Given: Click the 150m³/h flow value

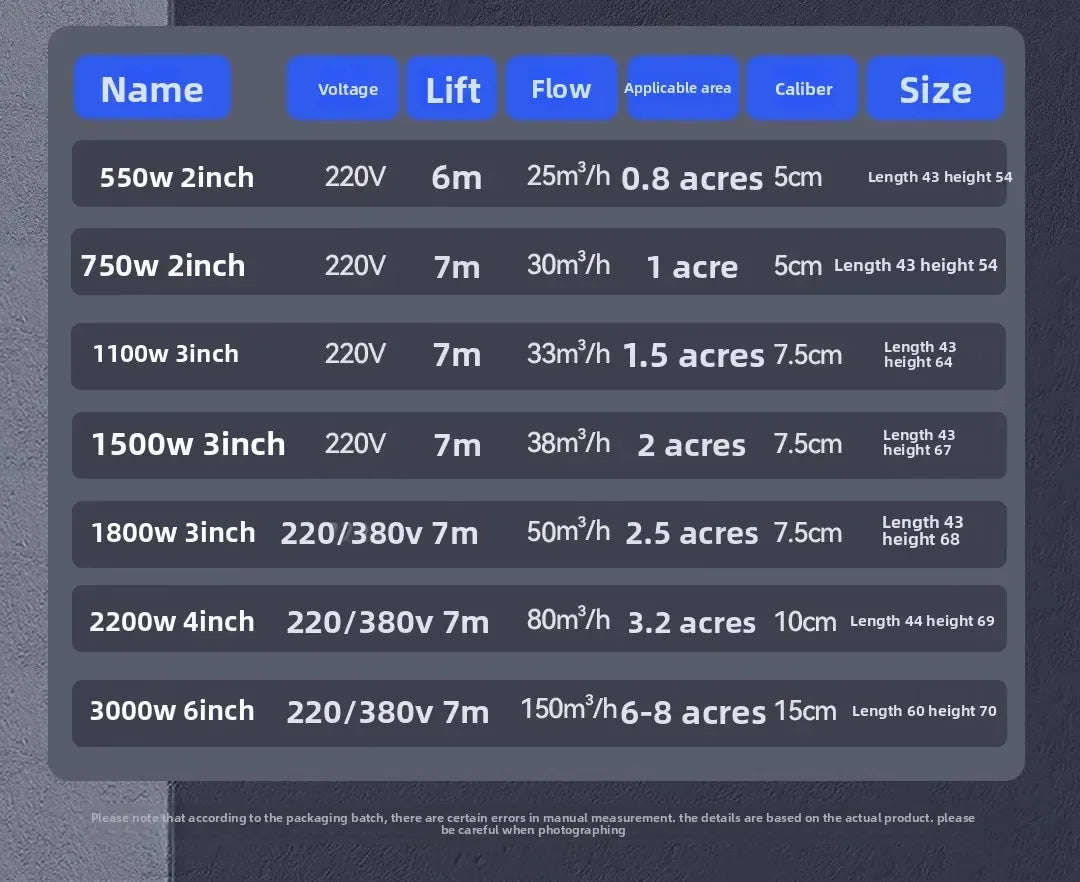Looking at the screenshot, I should coord(568,708).
